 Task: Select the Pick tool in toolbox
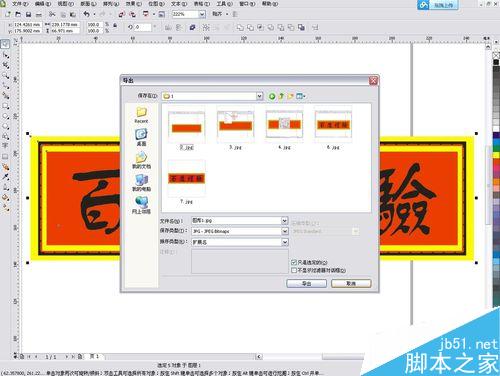pos(5,44)
